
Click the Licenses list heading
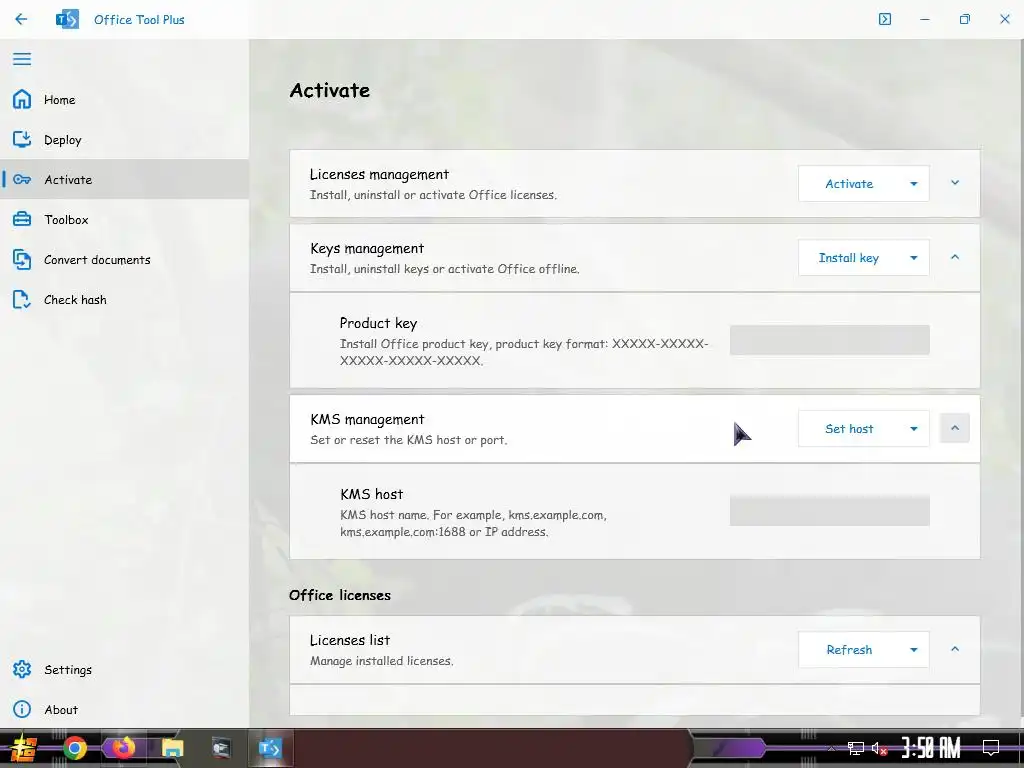point(350,640)
